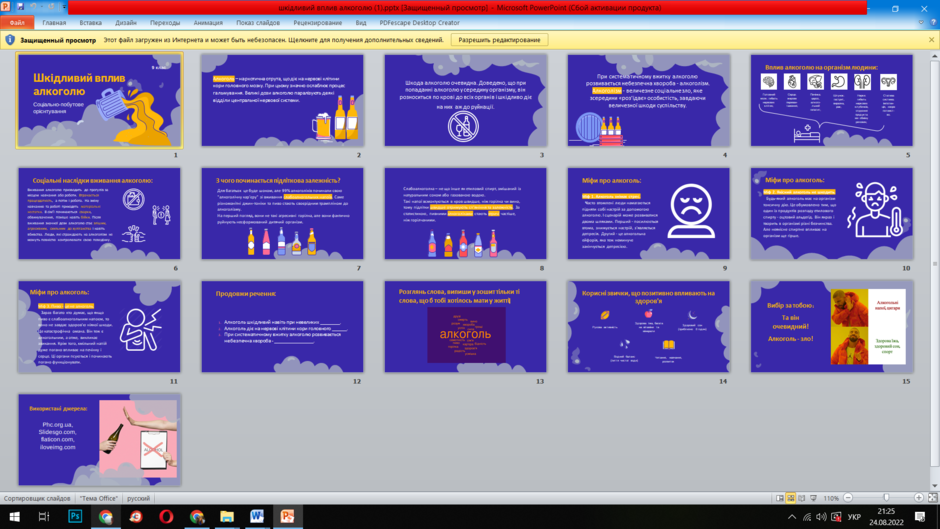This screenshot has width=940, height=529.
Task: Click the русский language indicator in status bar
Action: click(138, 498)
